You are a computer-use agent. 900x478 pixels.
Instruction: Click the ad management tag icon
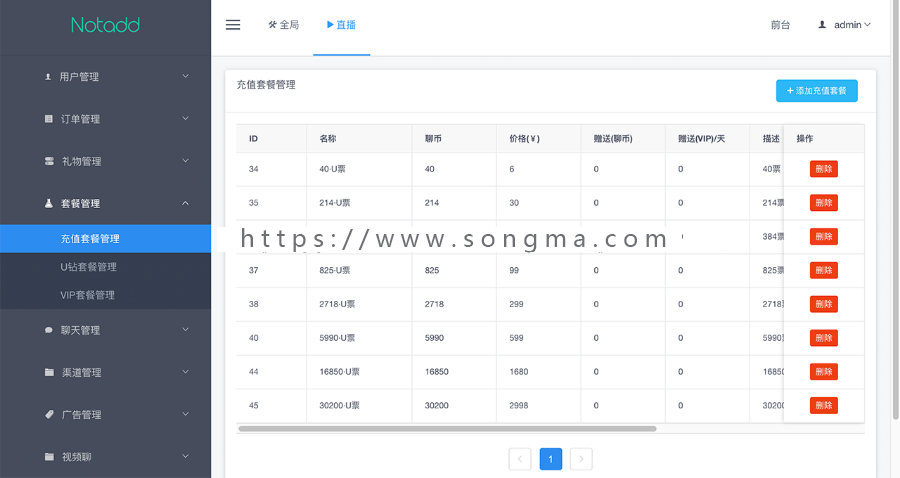(49, 414)
